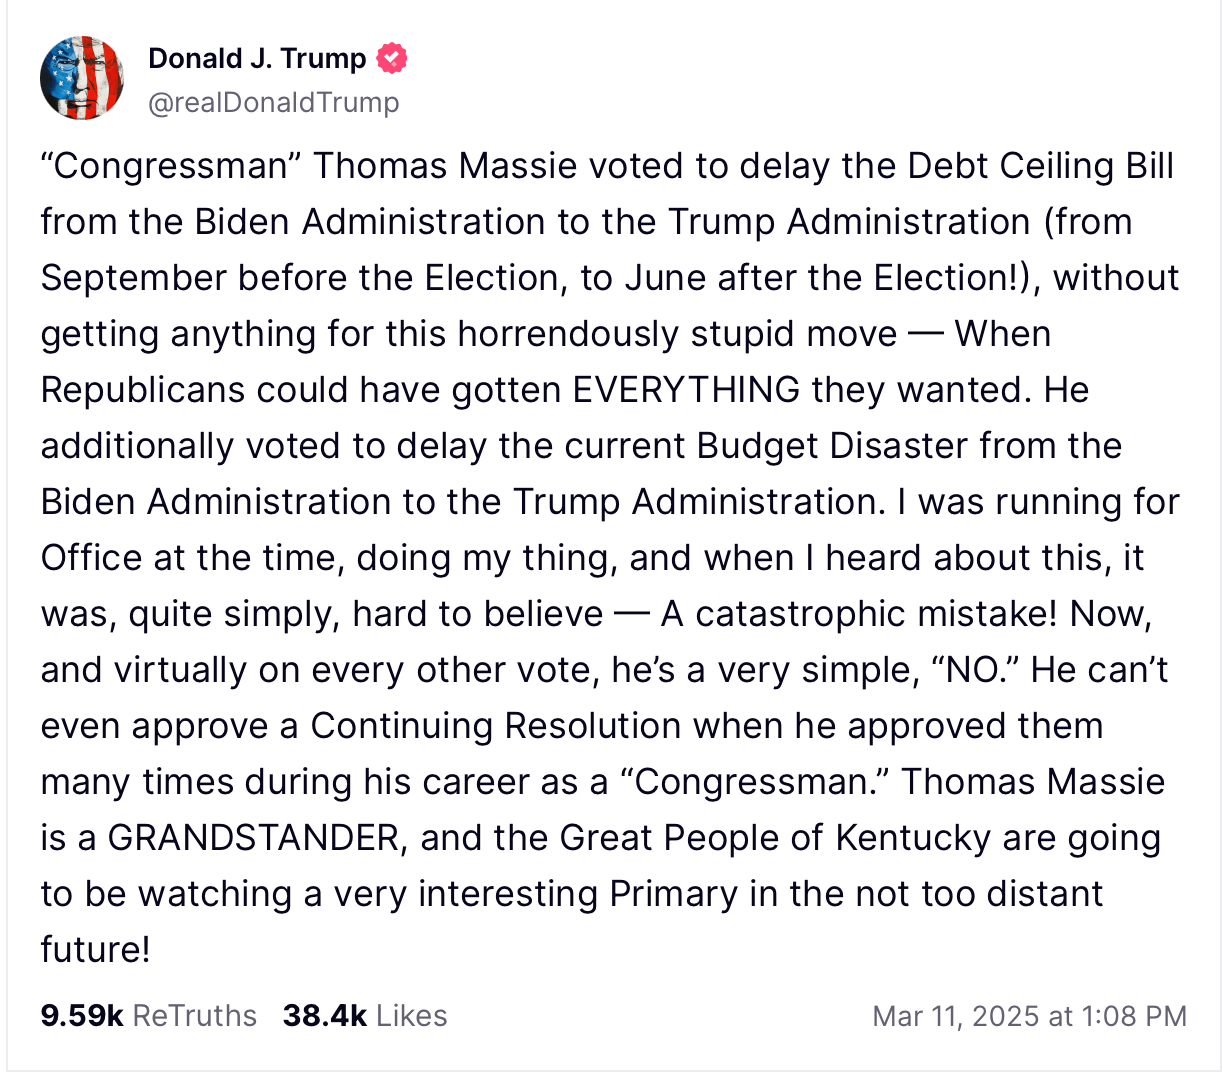Click the word EVERYTHING in the post
This screenshot has height=1072, width=1222.
pos(686,390)
